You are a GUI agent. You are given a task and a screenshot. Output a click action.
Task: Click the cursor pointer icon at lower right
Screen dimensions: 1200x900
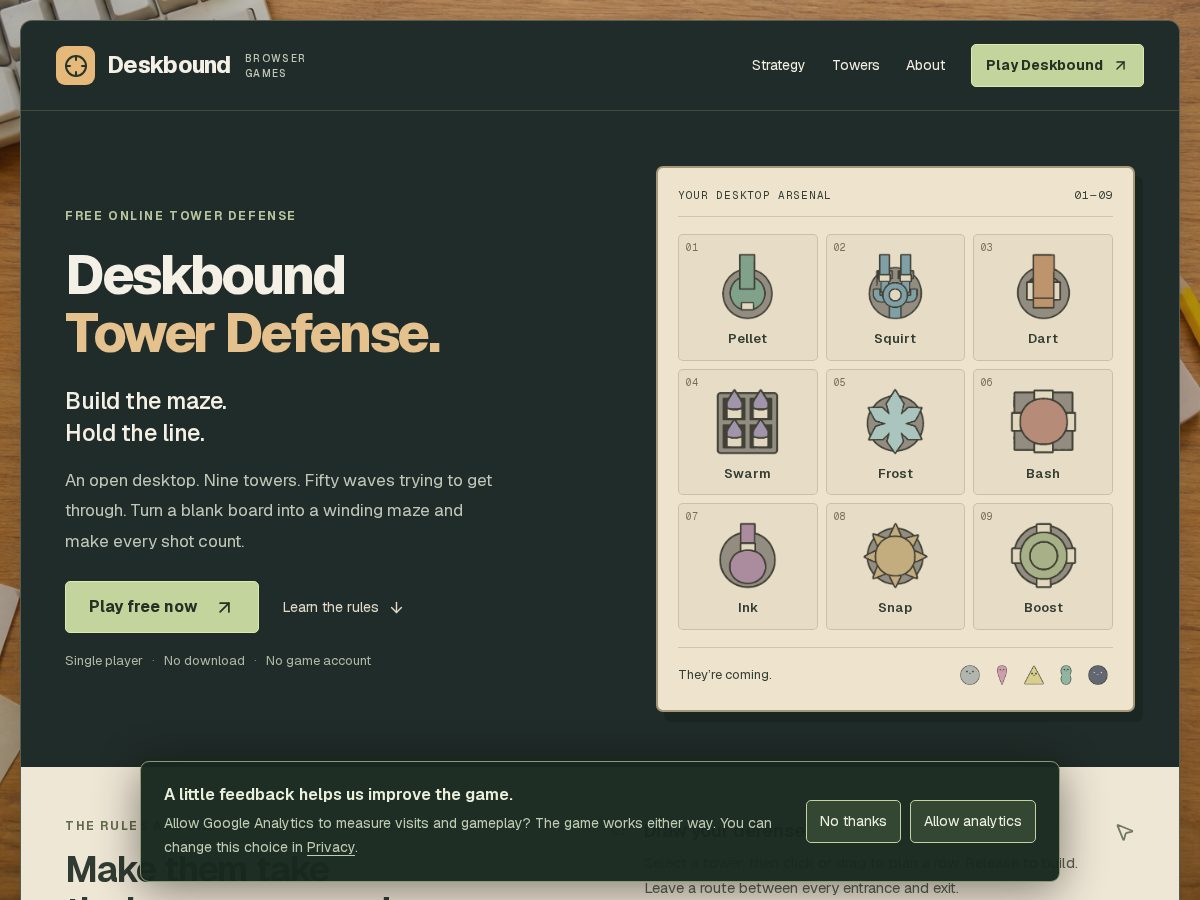(x=1124, y=832)
